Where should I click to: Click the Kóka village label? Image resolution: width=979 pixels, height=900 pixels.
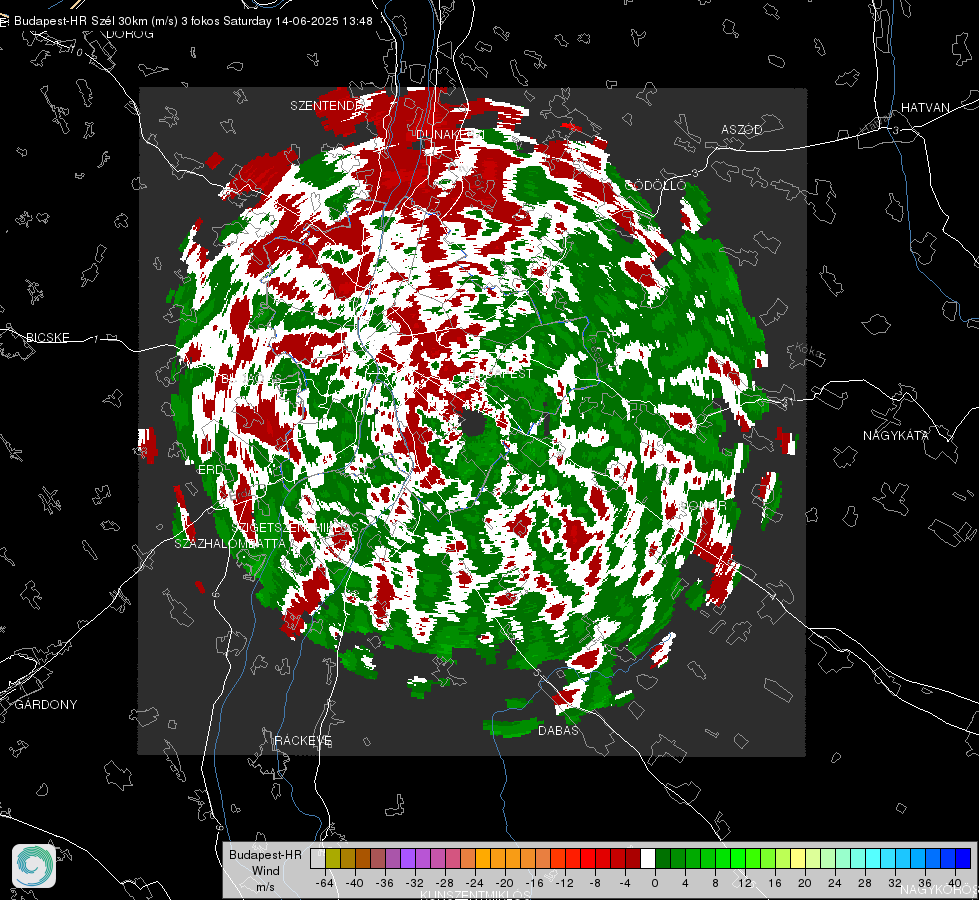coord(809,351)
